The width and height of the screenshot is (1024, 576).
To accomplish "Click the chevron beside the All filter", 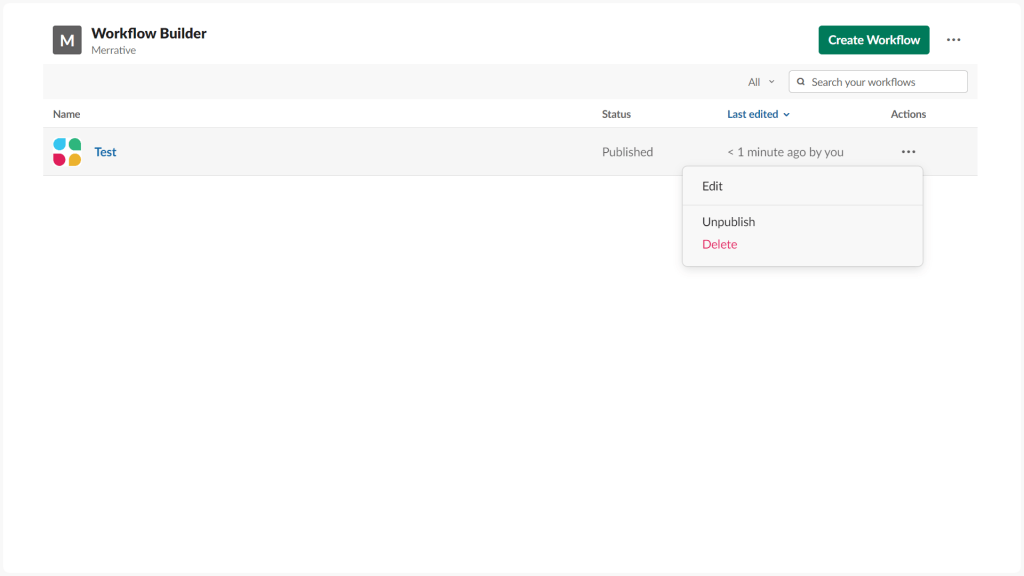I will 770,81.
